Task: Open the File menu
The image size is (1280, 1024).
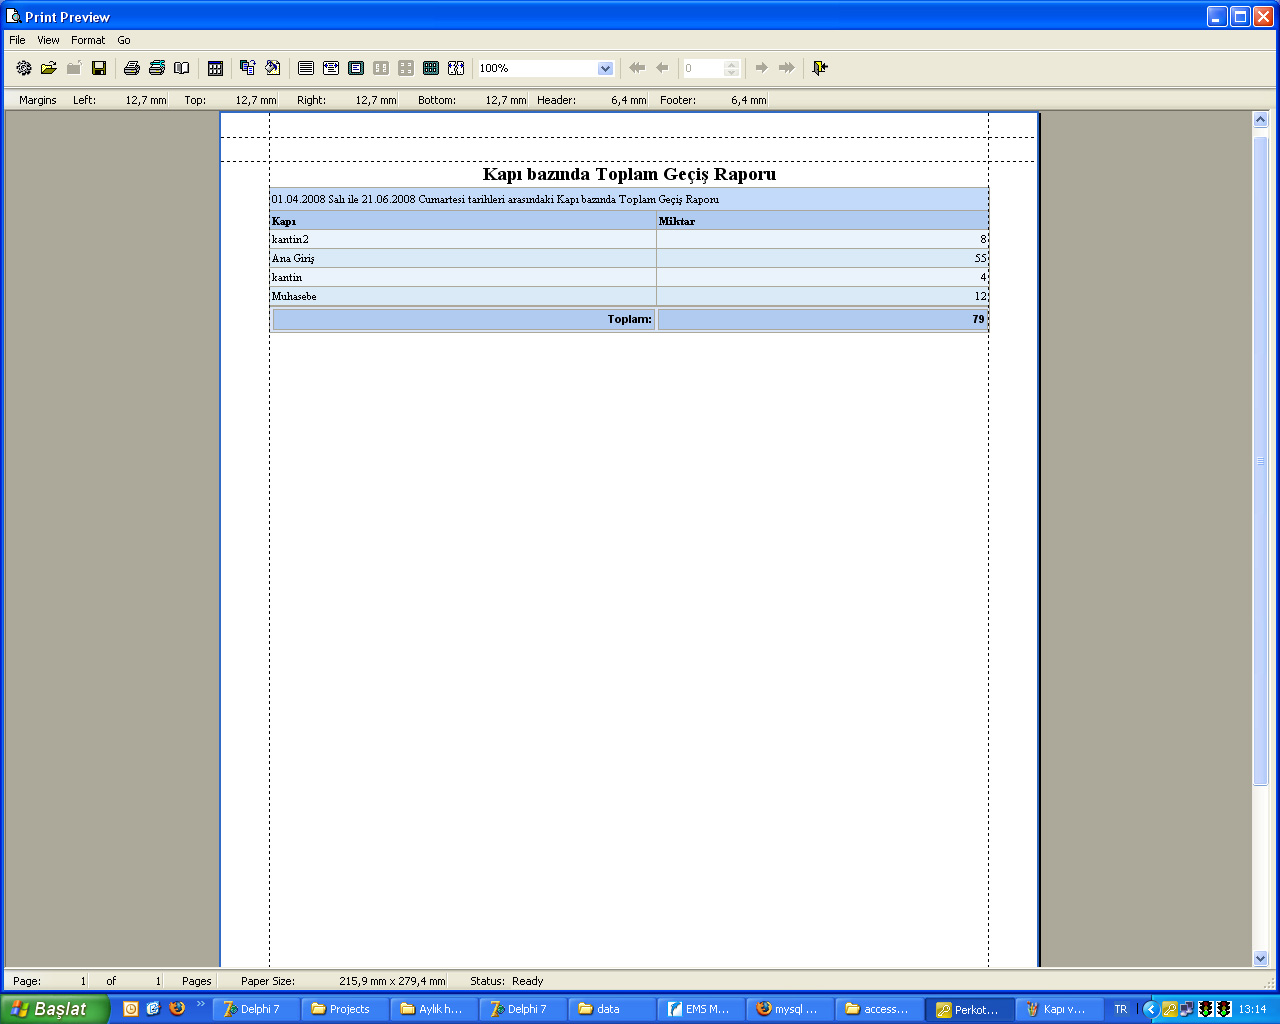Action: pyautogui.click(x=17, y=40)
